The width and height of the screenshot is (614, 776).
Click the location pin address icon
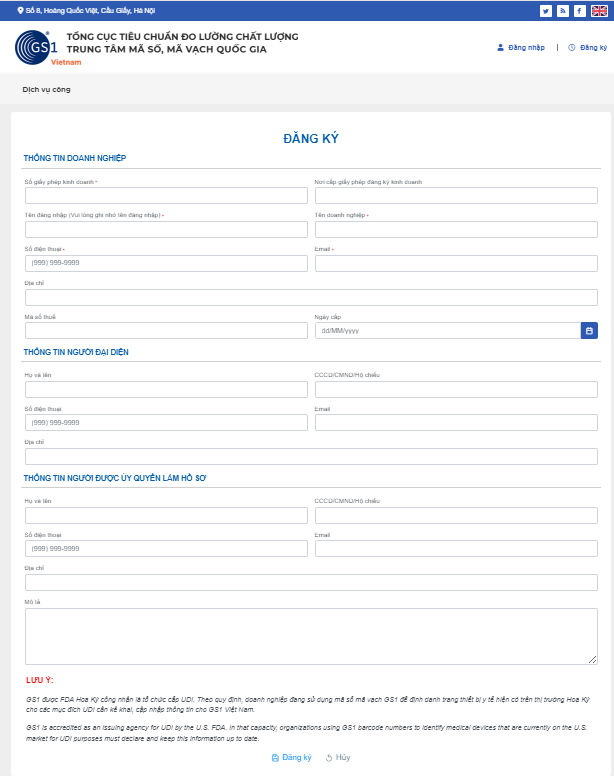(21, 11)
